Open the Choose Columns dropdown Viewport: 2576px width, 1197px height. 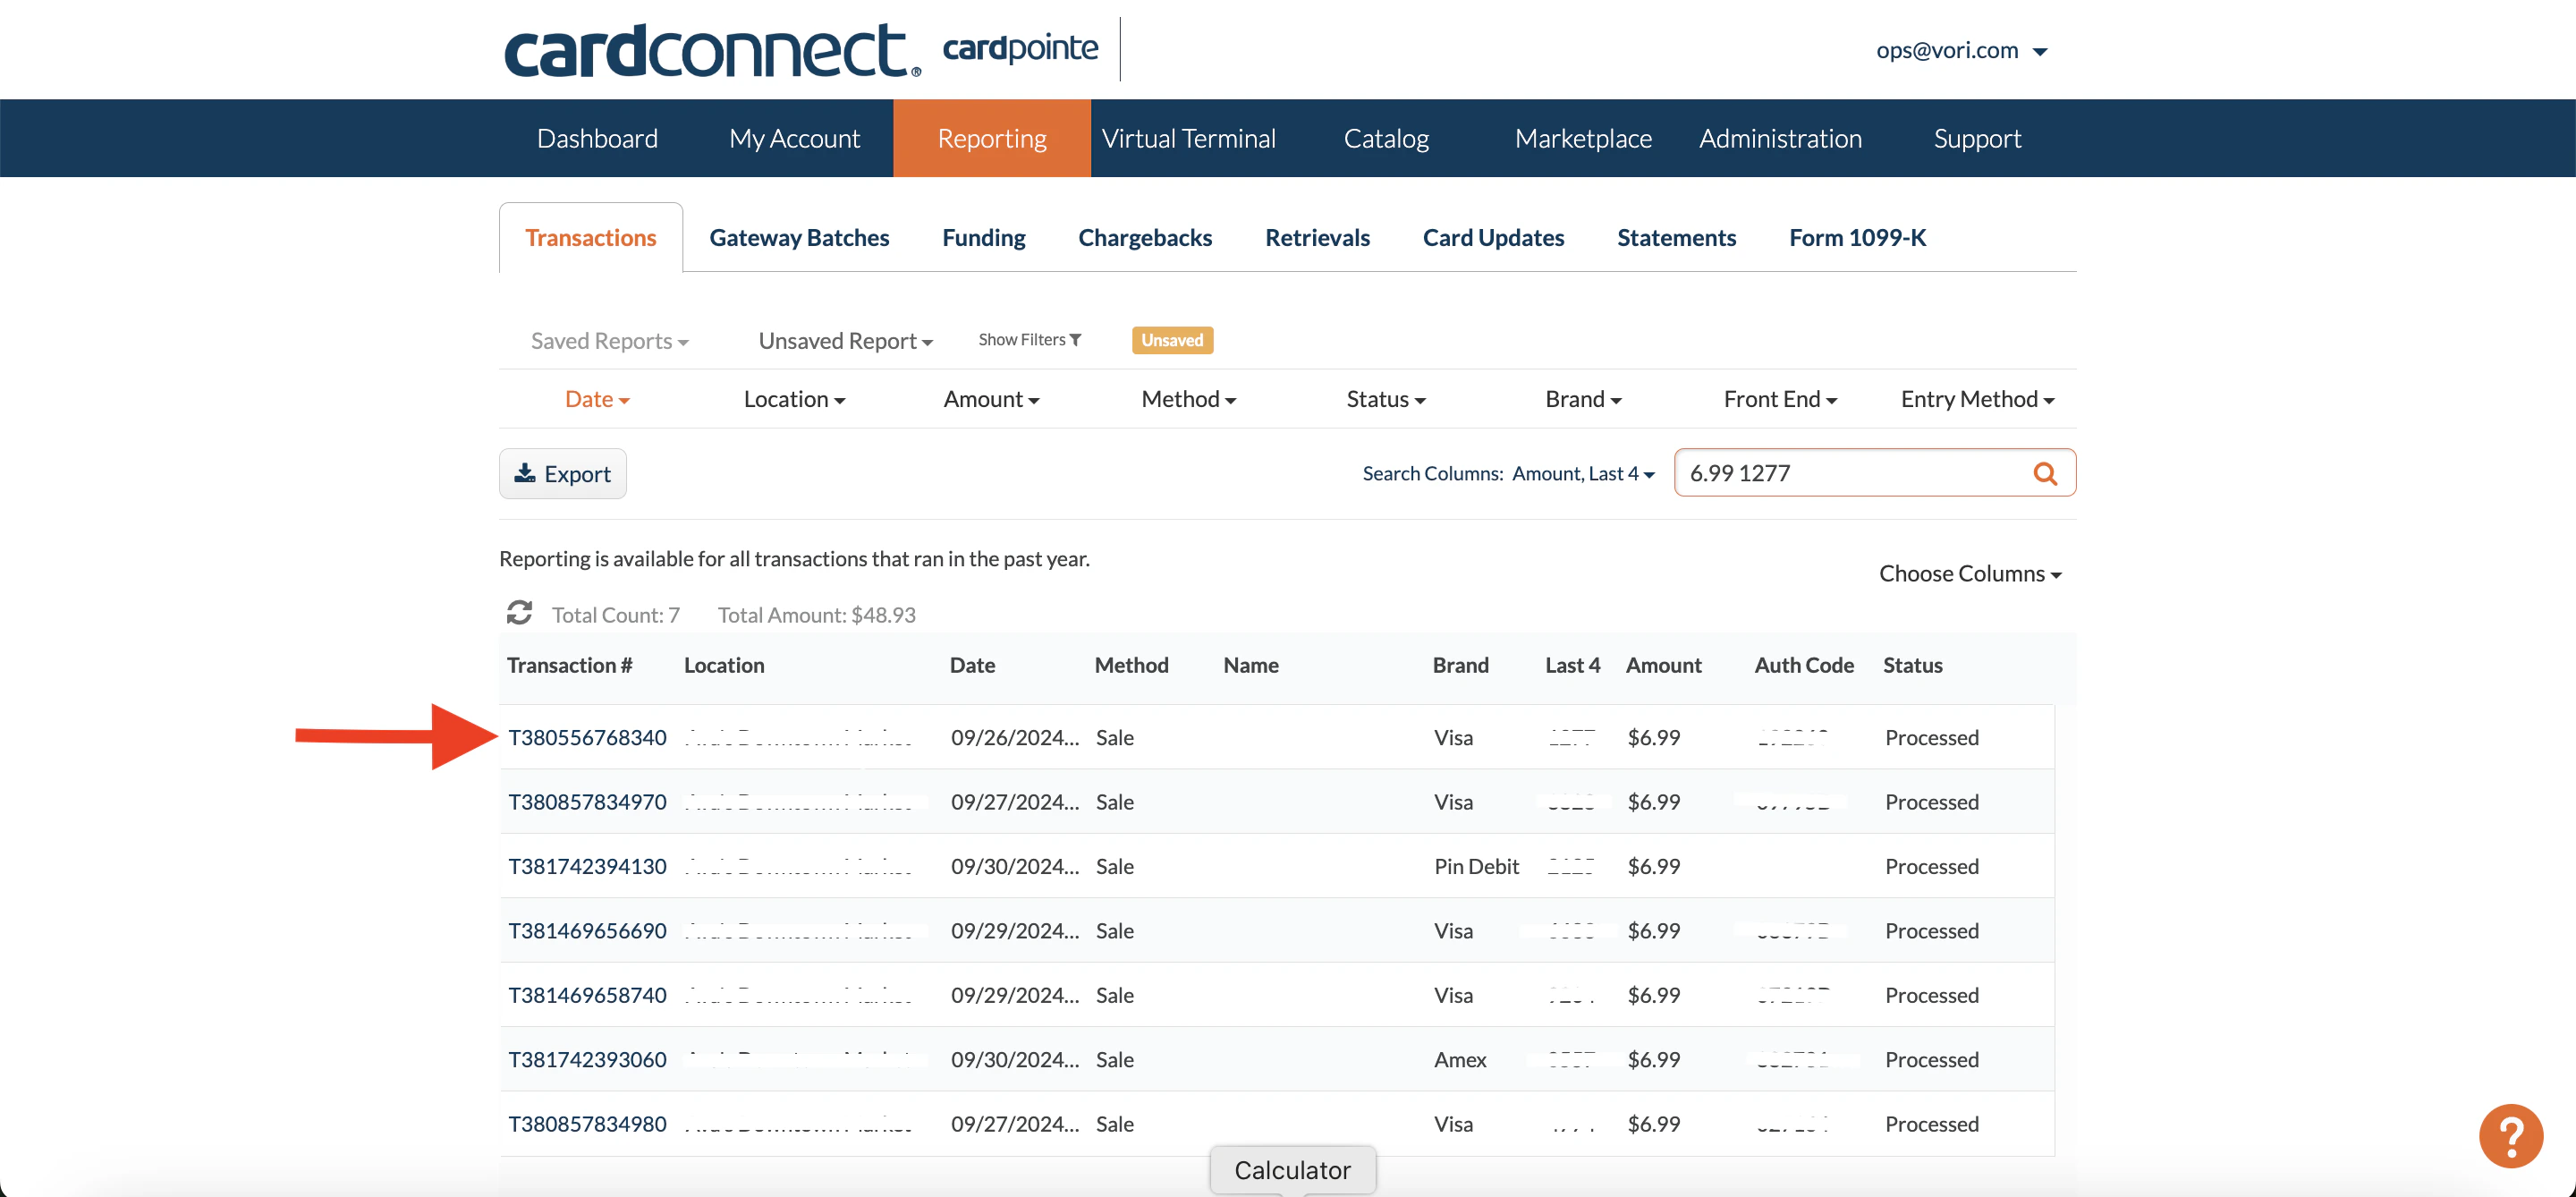pos(1969,573)
